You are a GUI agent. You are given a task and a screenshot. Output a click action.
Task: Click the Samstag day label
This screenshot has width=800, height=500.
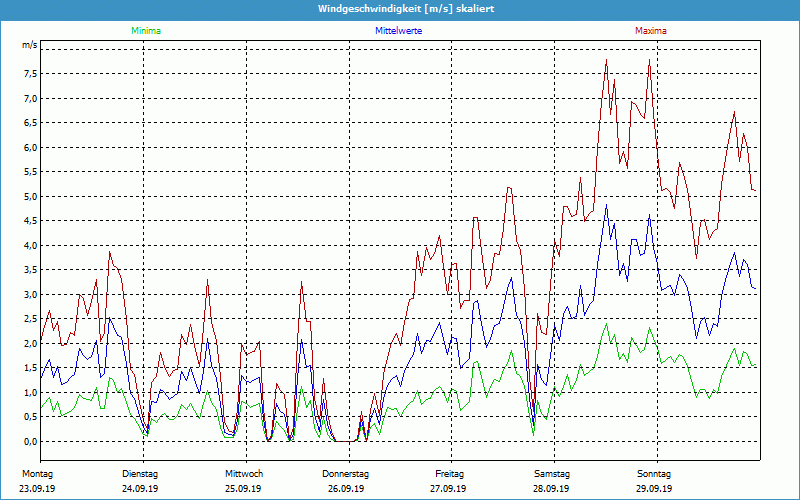click(552, 474)
